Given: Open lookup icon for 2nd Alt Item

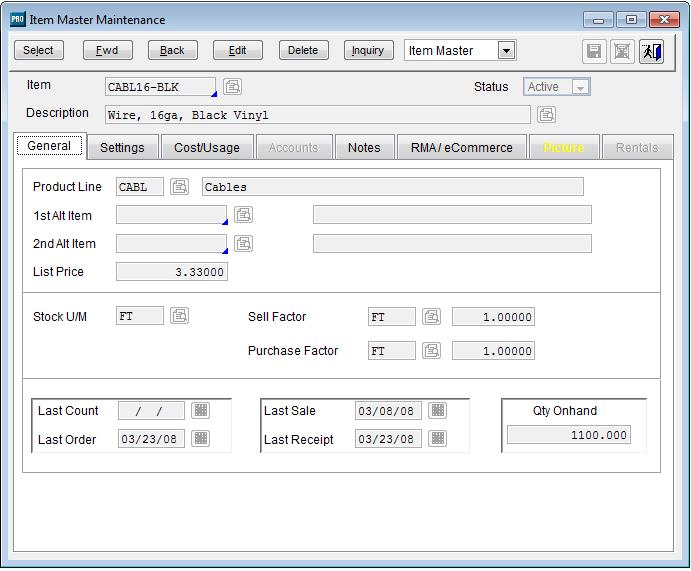Looking at the screenshot, I should [243, 243].
